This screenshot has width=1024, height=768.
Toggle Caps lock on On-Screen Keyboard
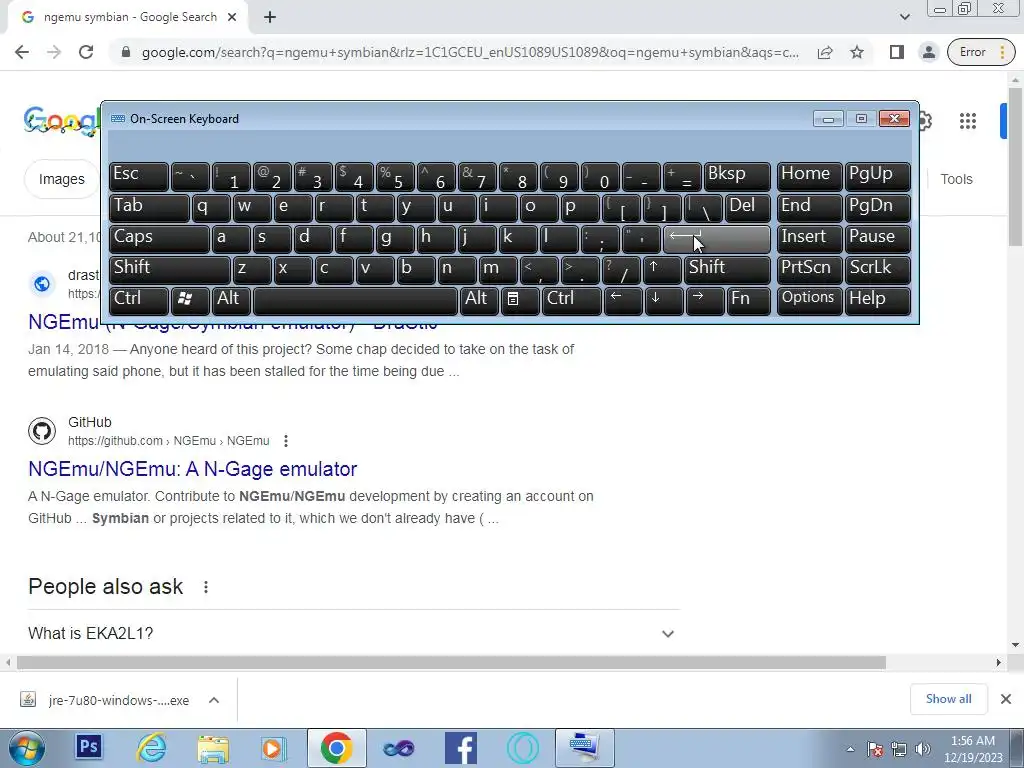pyautogui.click(x=159, y=239)
